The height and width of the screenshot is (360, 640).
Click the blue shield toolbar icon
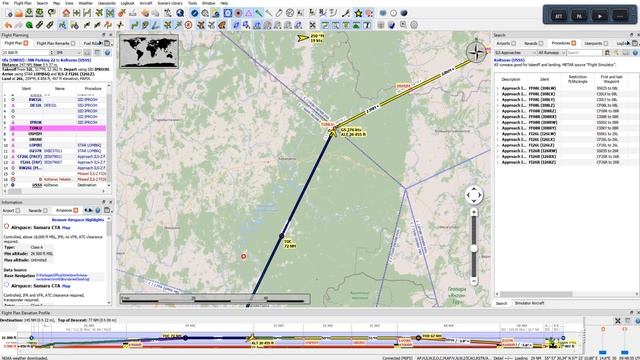[x=392, y=25]
